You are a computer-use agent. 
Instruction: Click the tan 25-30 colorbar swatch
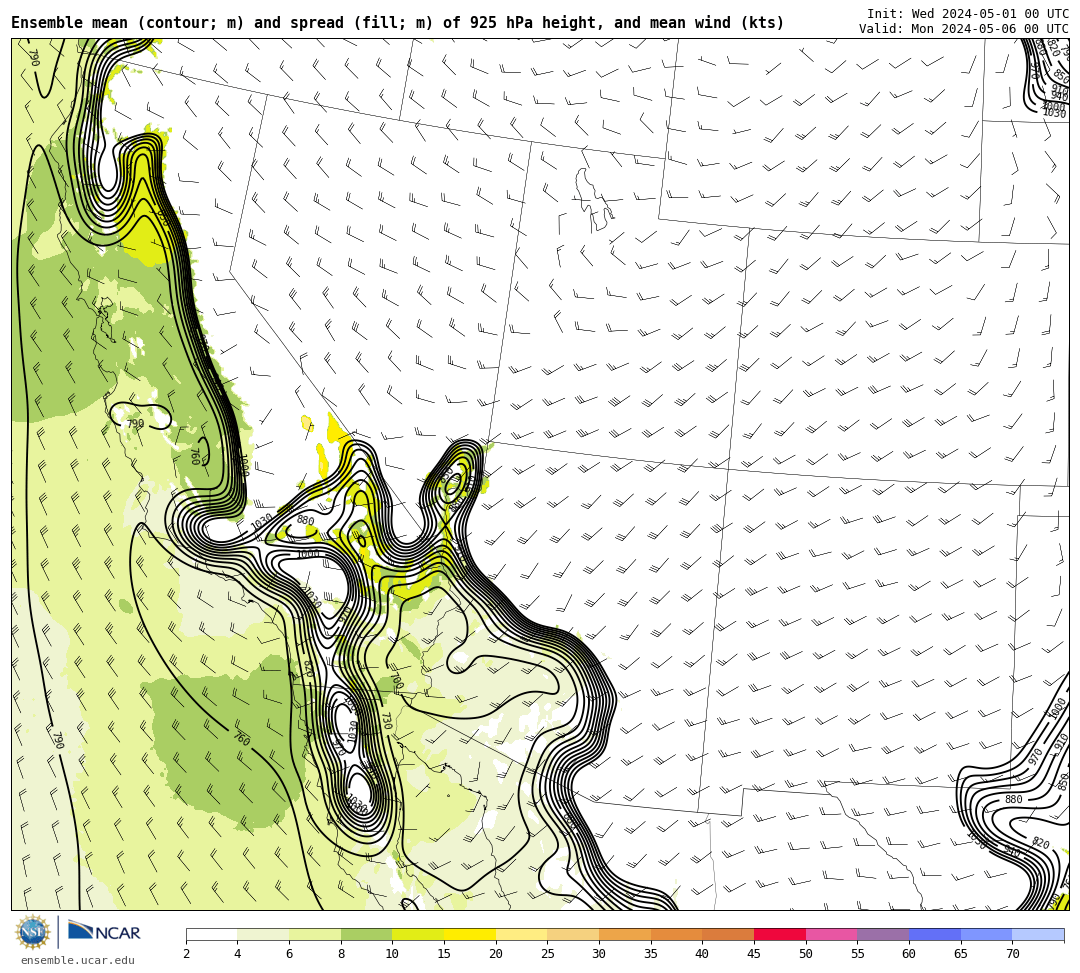(x=573, y=934)
